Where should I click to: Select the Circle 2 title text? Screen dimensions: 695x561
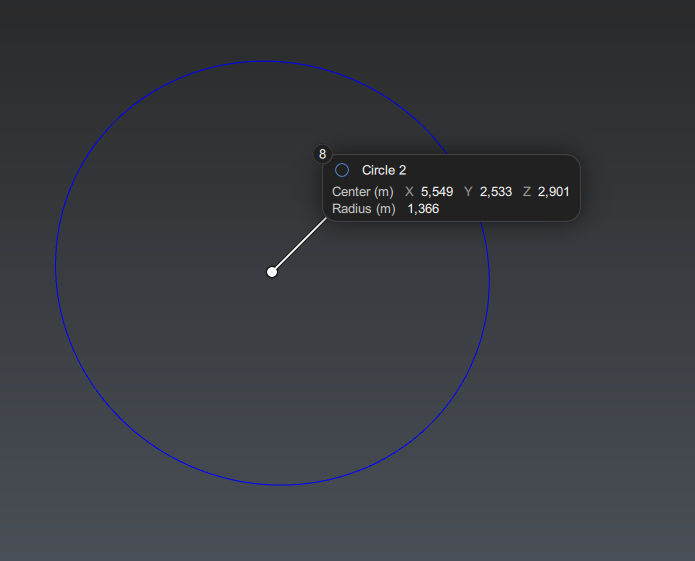384,171
